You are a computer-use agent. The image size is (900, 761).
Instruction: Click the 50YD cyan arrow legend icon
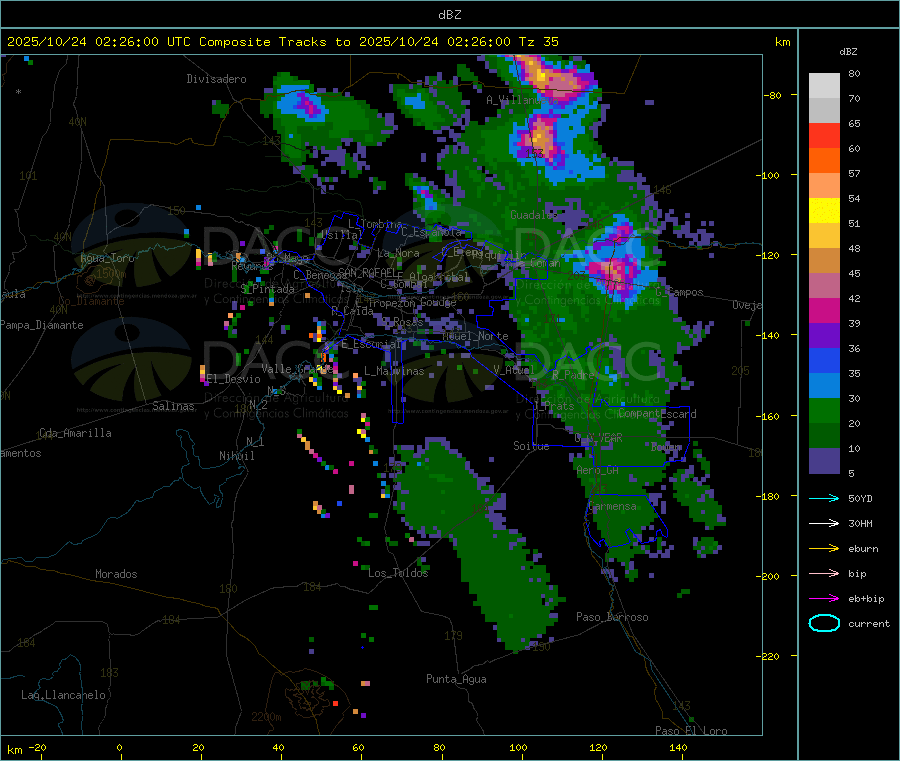[824, 498]
